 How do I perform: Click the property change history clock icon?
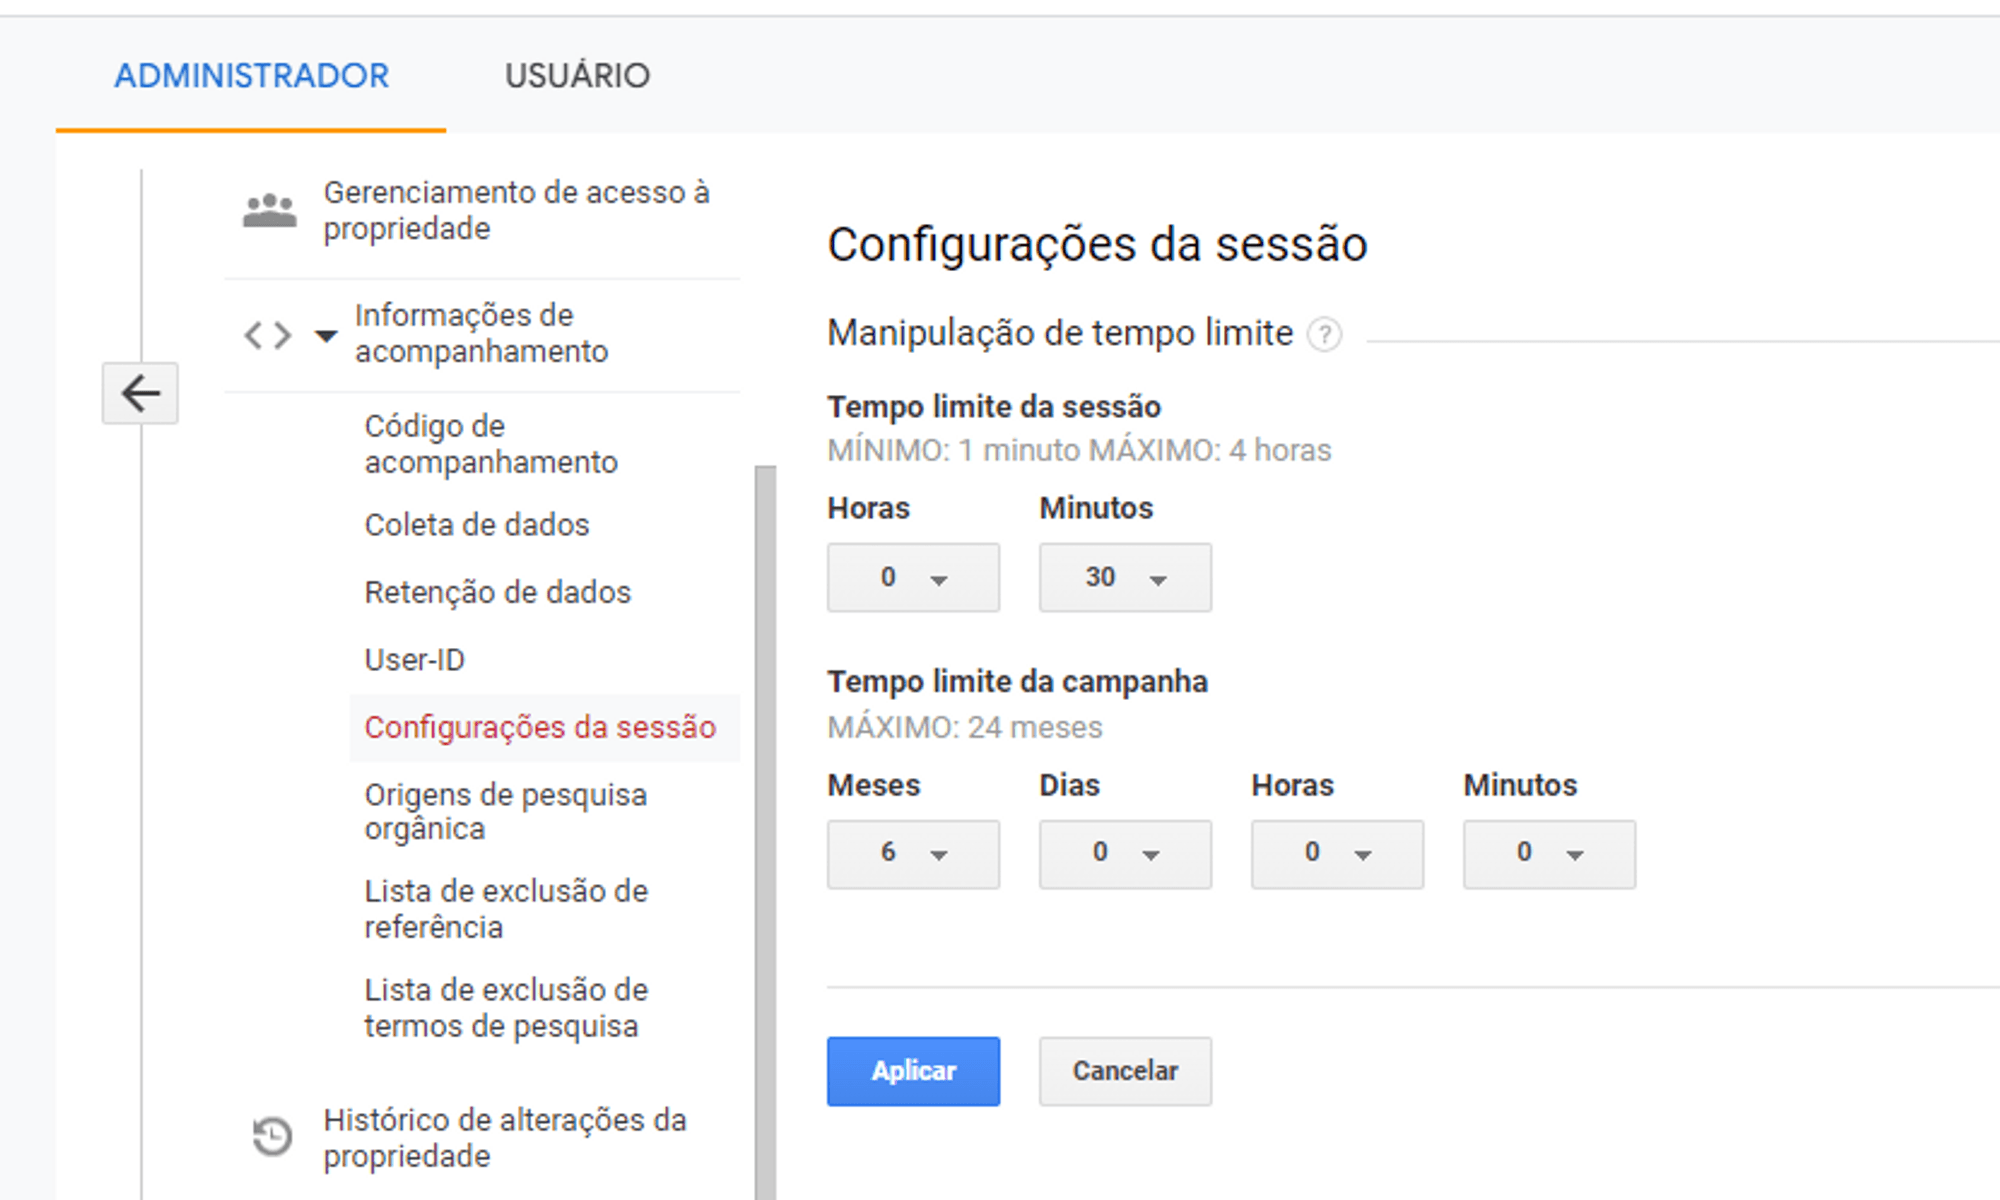click(x=272, y=1136)
